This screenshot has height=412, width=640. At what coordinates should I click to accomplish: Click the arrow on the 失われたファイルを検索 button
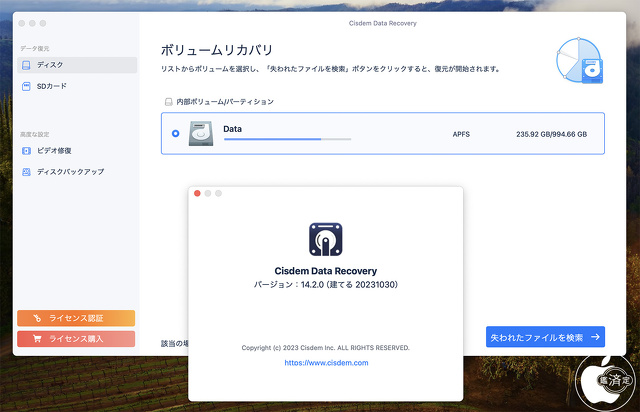(596, 337)
